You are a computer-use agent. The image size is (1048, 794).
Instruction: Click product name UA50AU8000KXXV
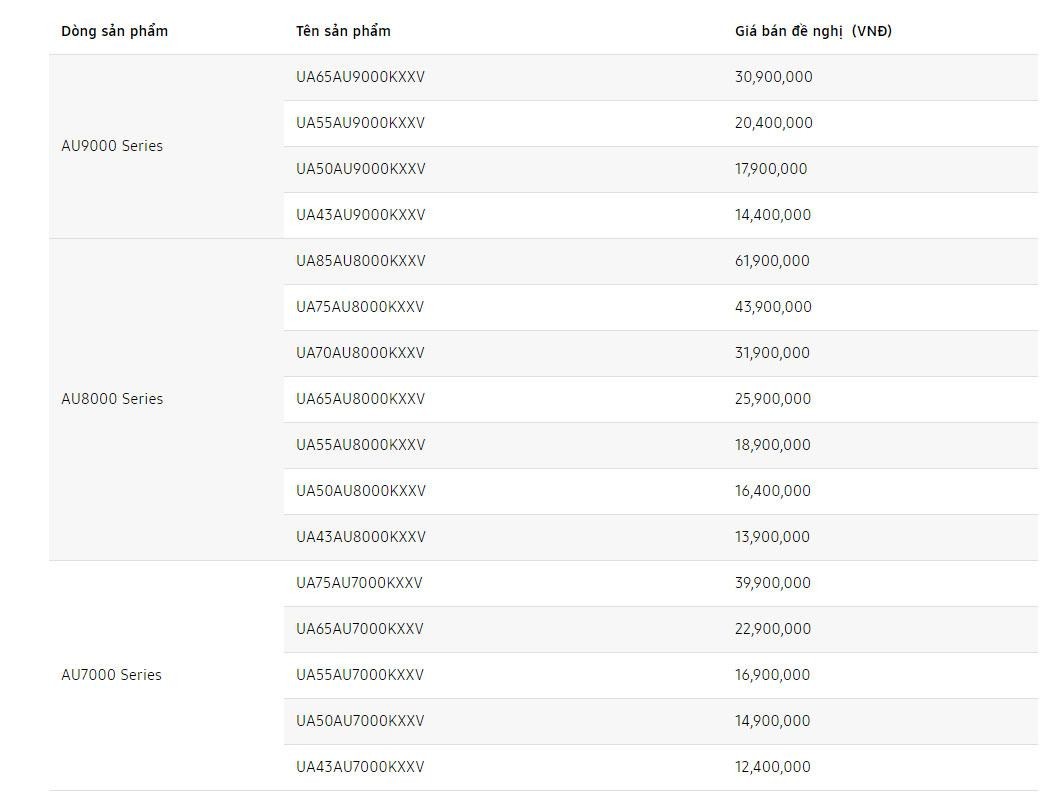360,491
